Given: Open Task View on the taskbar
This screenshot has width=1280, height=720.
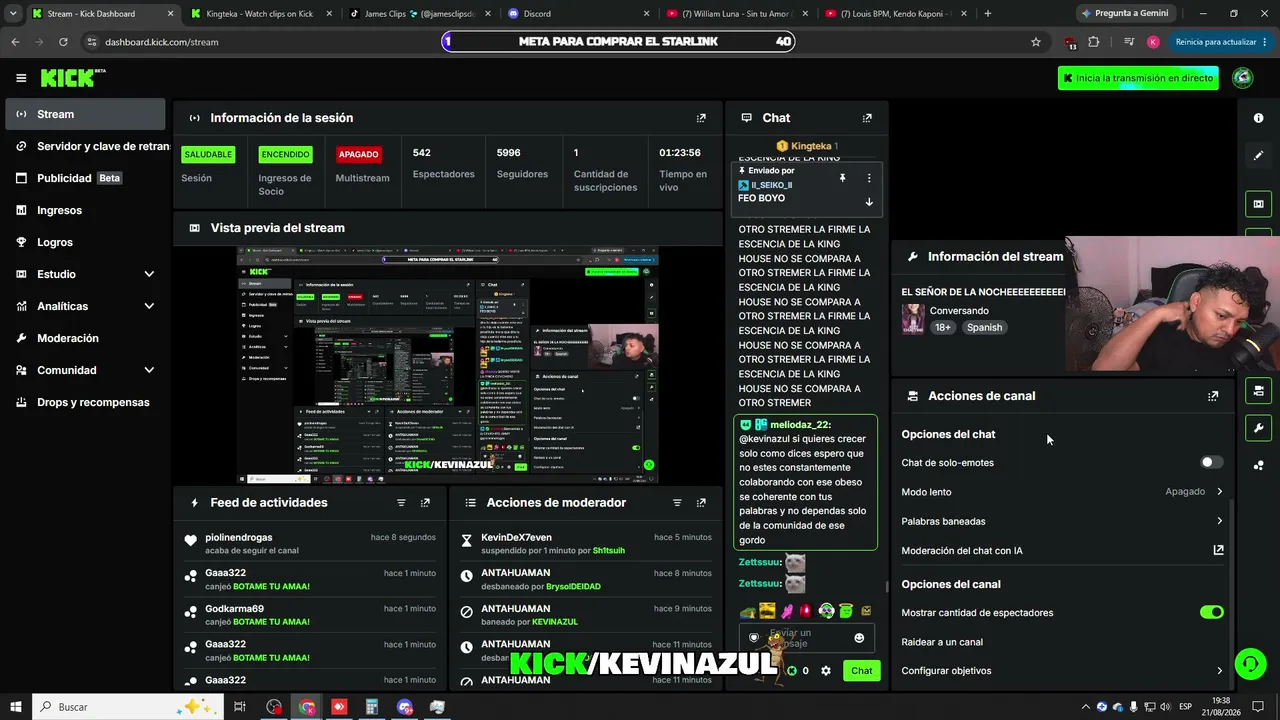Looking at the screenshot, I should click(240, 707).
